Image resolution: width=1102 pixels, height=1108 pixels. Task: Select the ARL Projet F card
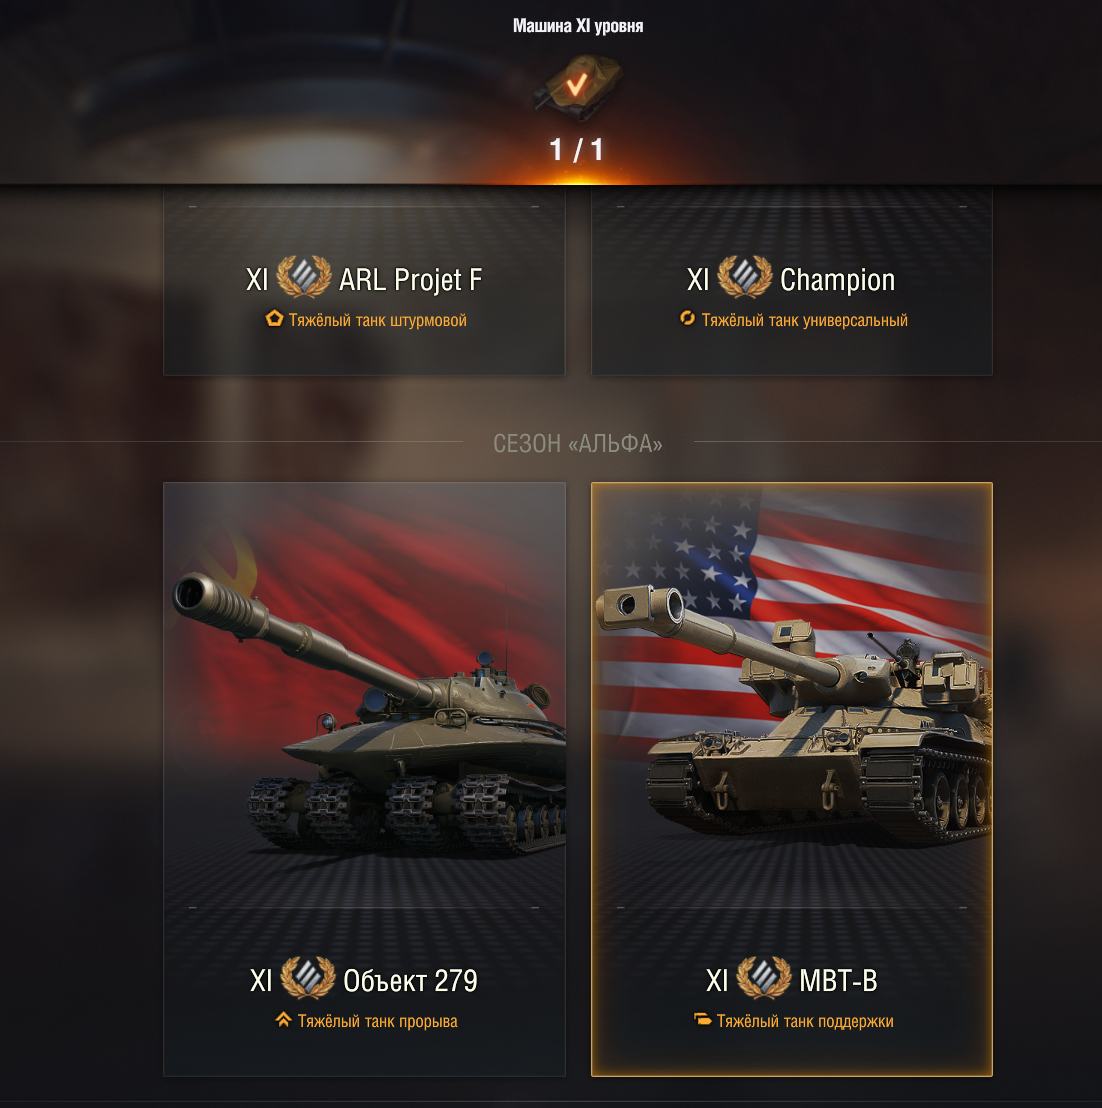click(x=365, y=281)
